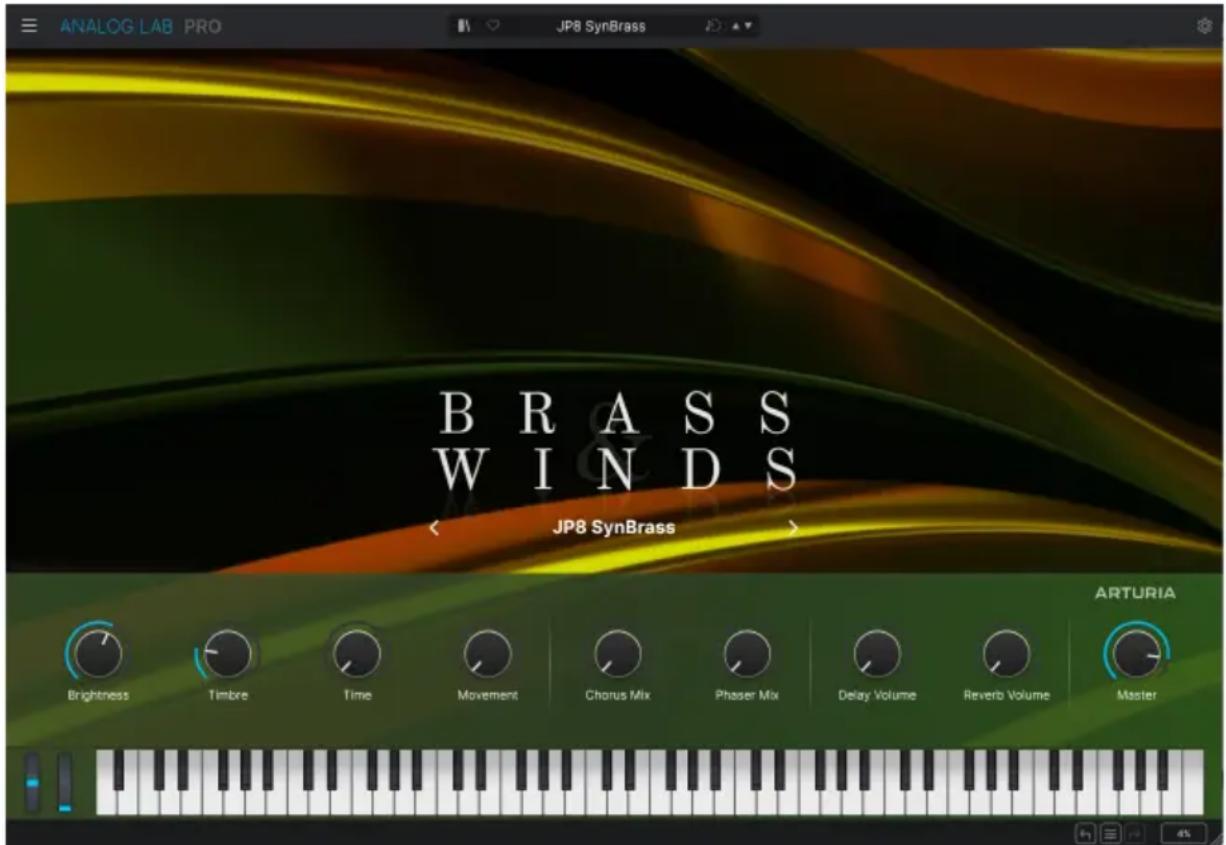
Task: Click the Time knob
Action: 357,654
